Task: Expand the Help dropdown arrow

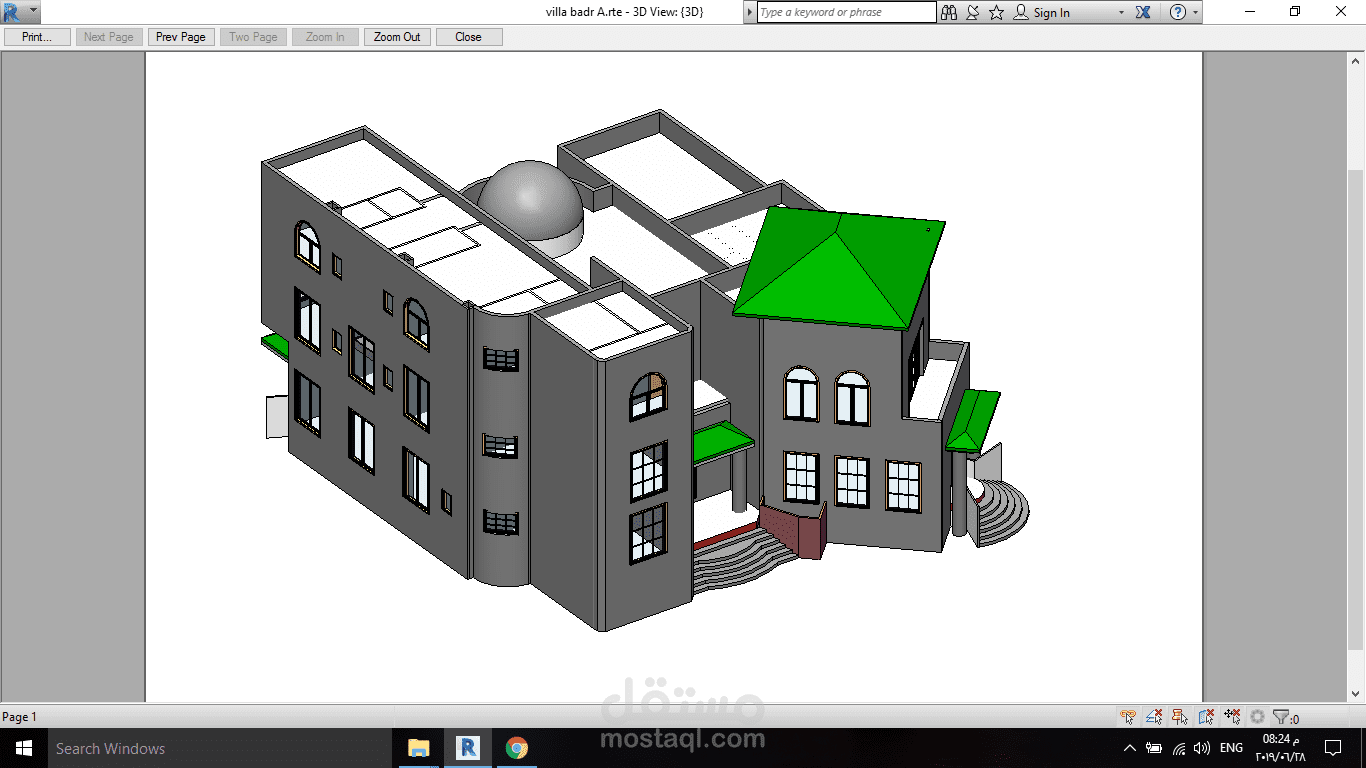Action: point(1196,13)
